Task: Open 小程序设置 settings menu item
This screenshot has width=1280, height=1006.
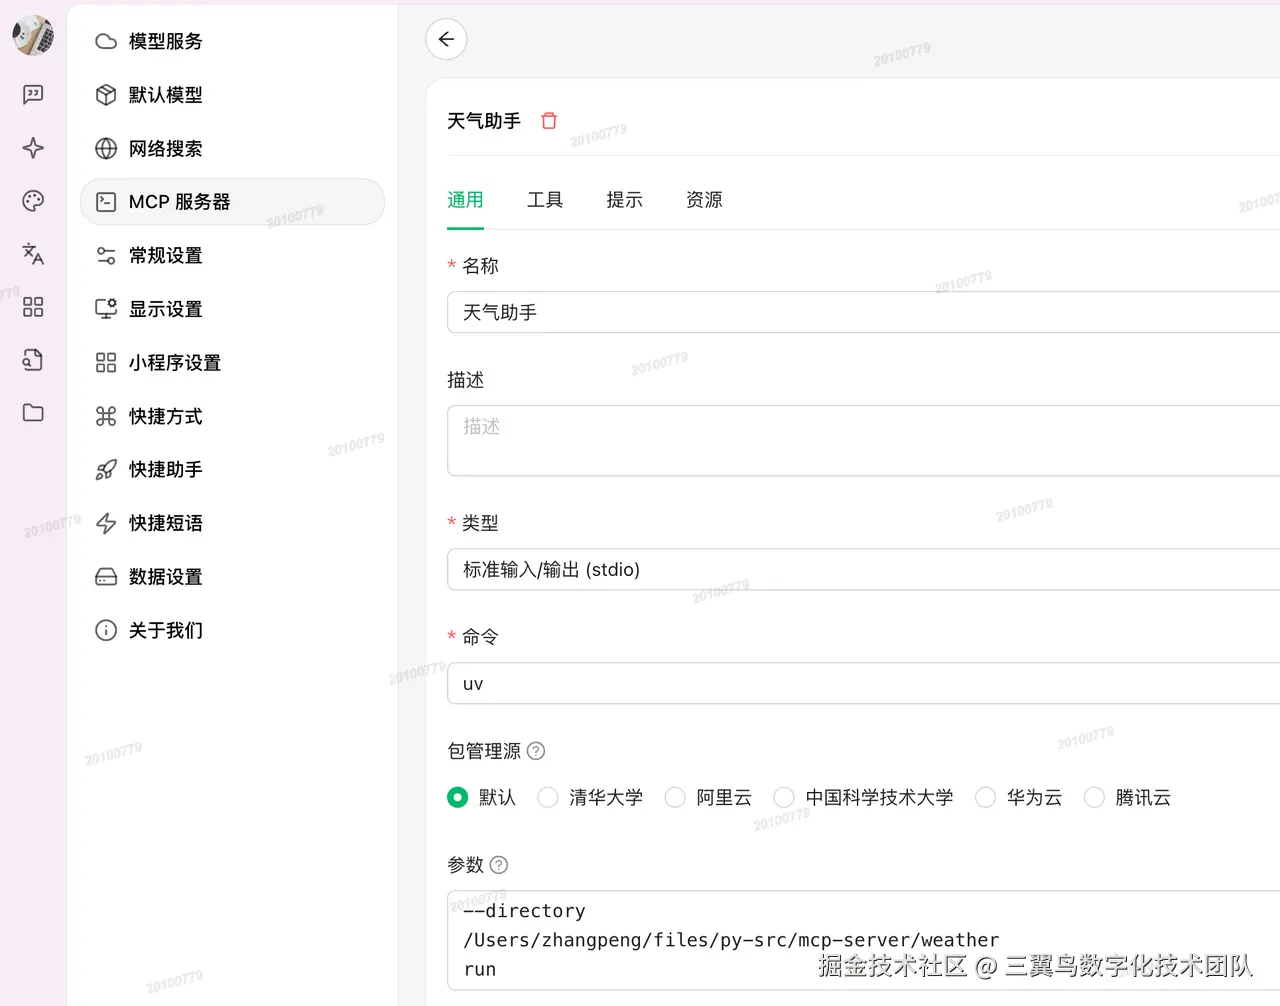Action: [232, 363]
